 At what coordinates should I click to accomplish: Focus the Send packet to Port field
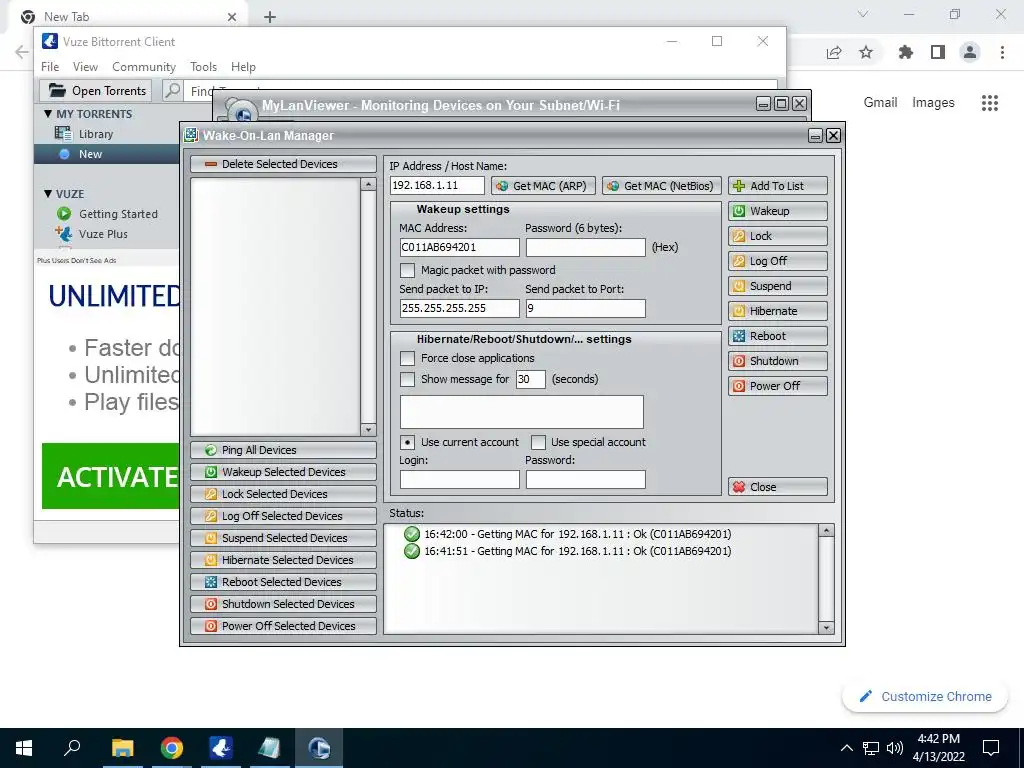(586, 308)
